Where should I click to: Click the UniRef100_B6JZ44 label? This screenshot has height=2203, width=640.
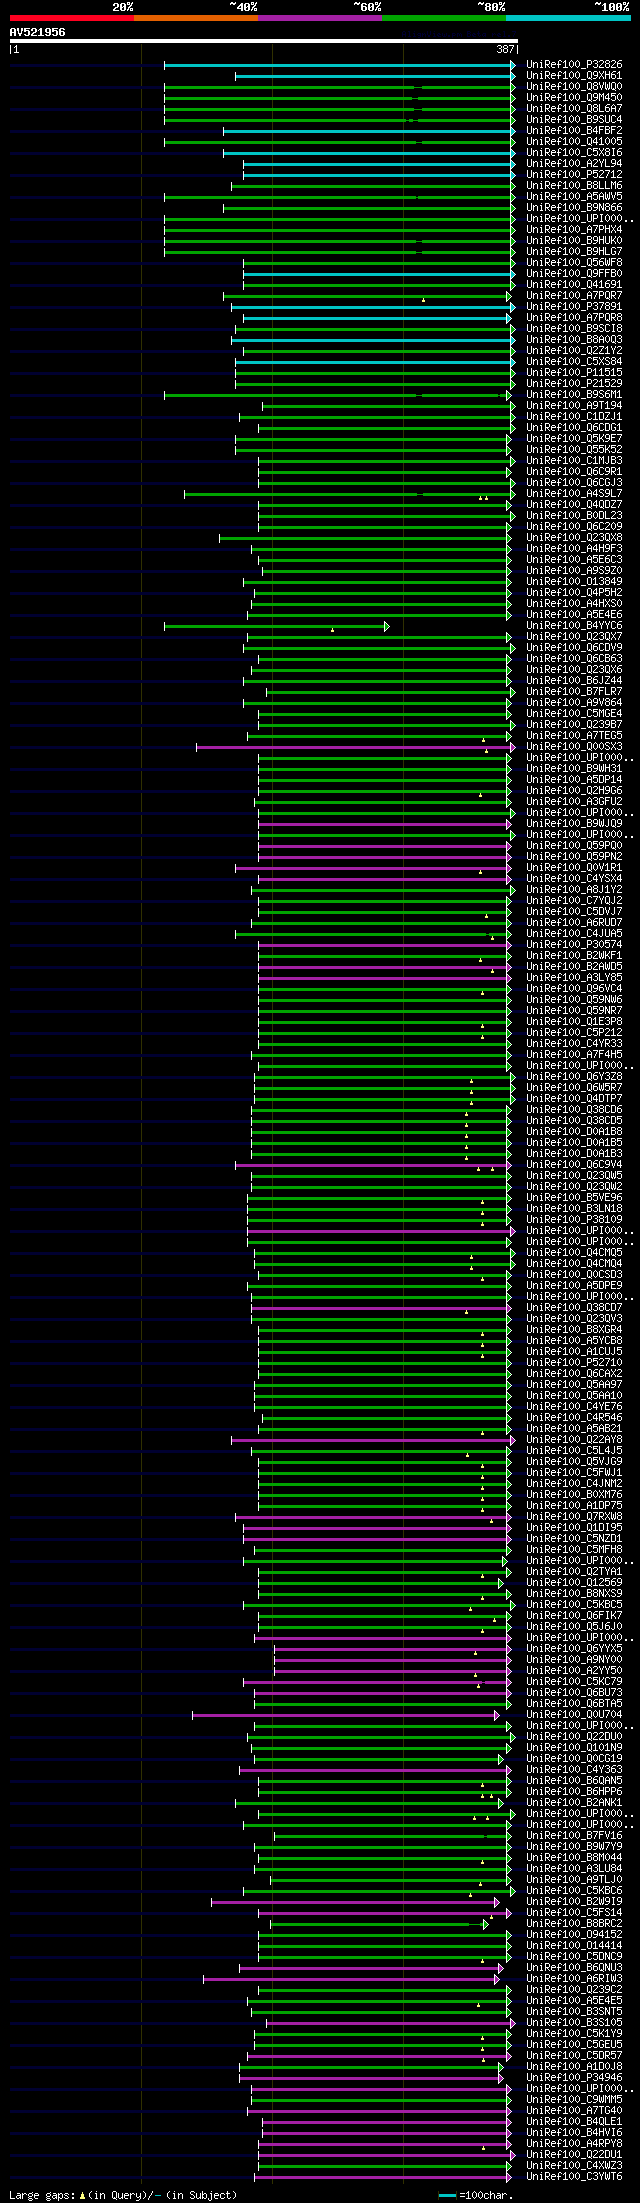click(x=574, y=681)
